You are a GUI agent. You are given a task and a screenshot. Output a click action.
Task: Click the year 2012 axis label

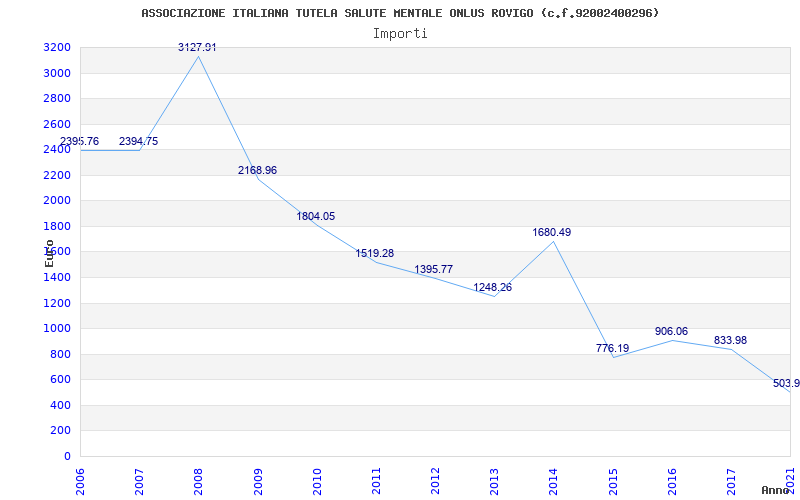435,482
